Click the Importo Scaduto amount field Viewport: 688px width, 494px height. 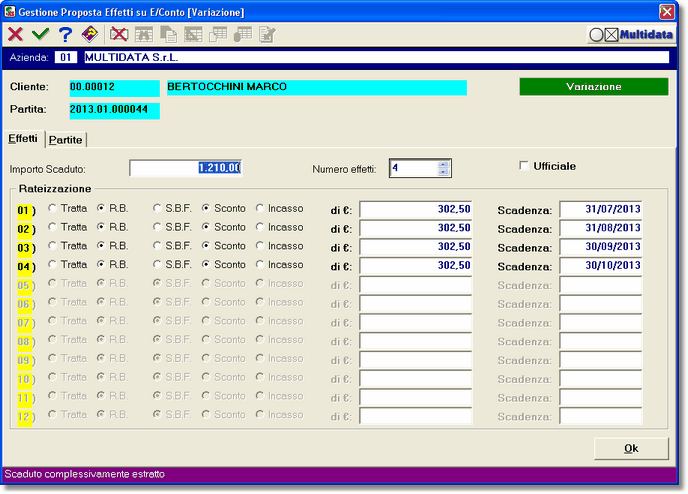(186, 168)
